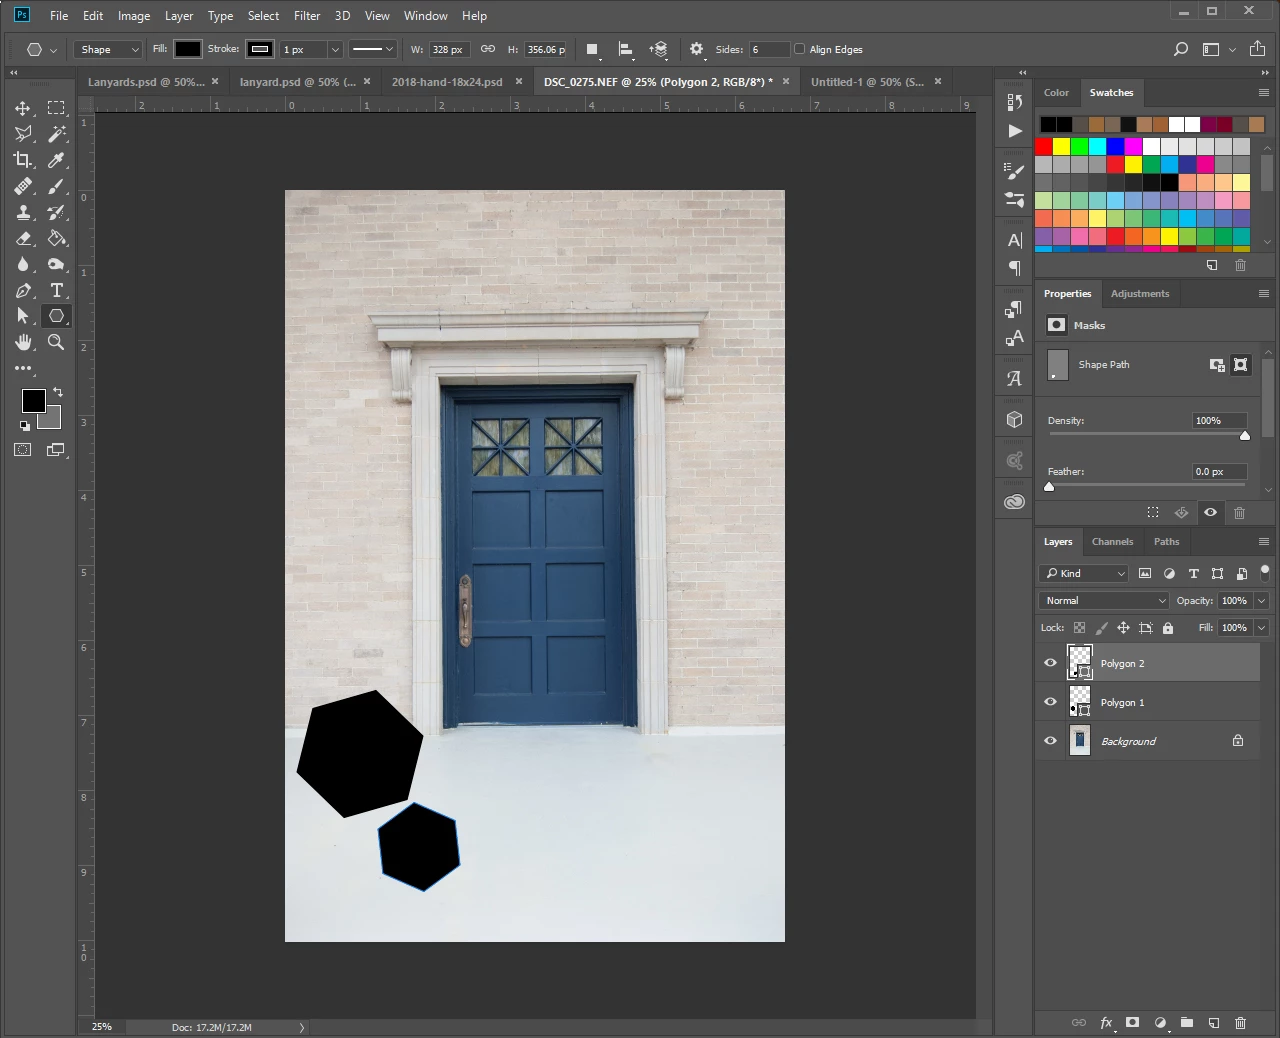Select the Sponge tool
1280x1038 pixels.
(x=56, y=264)
